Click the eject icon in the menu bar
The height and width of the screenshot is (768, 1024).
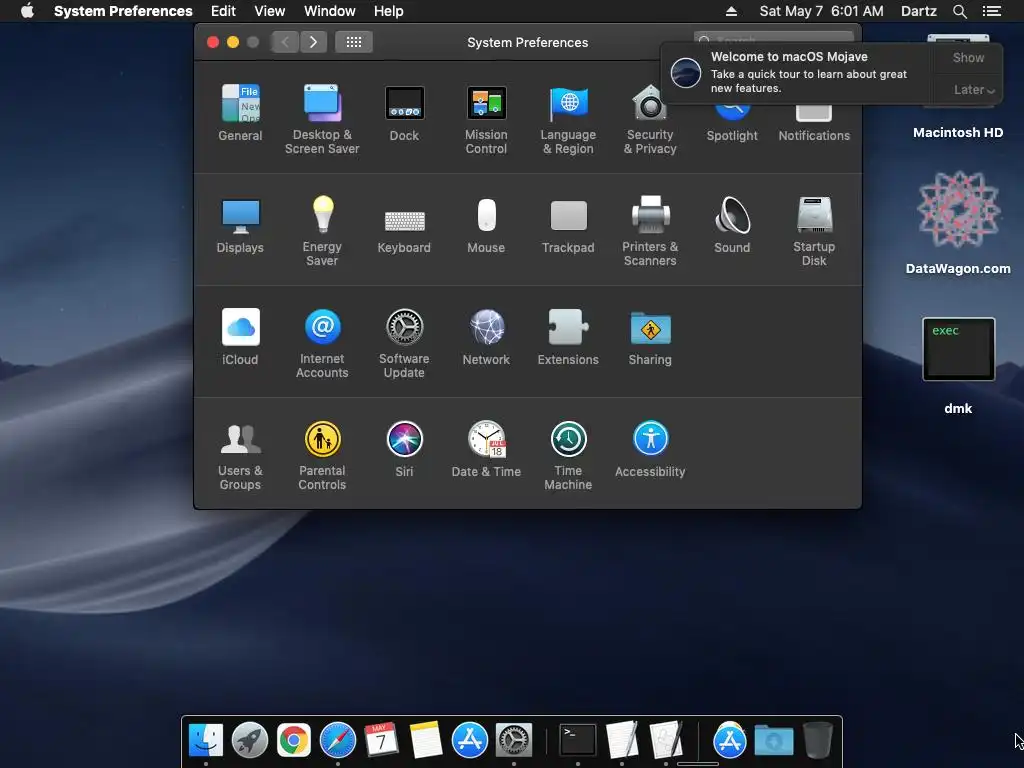731,11
